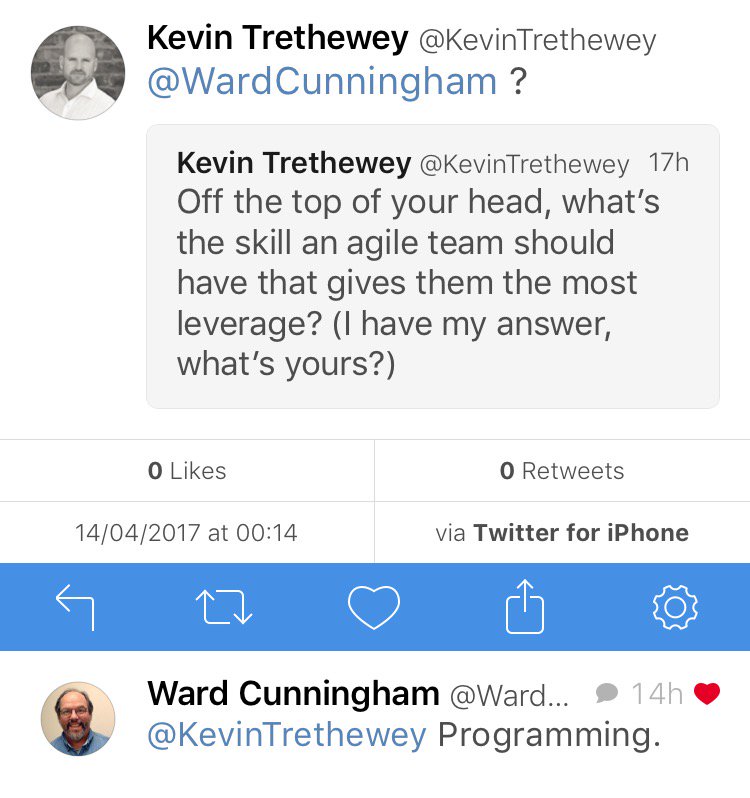Open Ward Cunningham's profile photo
750x798 pixels.
click(x=79, y=719)
